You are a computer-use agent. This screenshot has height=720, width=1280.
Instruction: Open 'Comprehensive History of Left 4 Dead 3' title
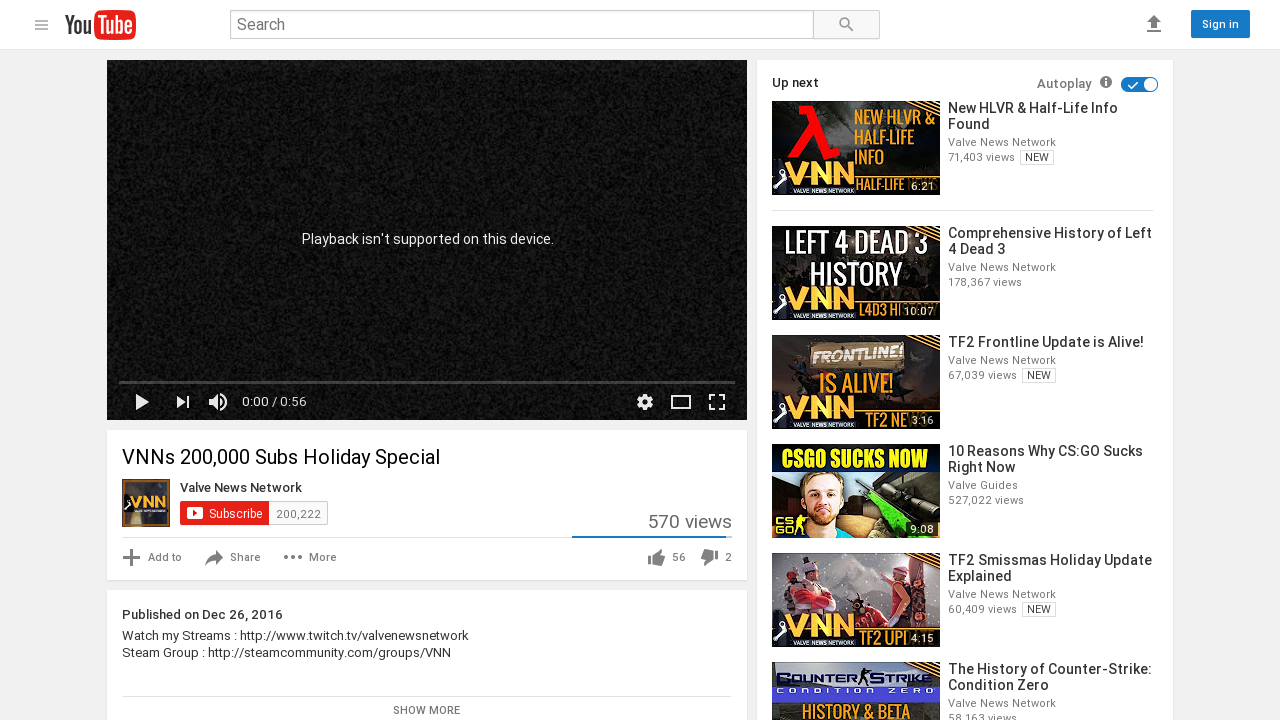tap(1050, 241)
